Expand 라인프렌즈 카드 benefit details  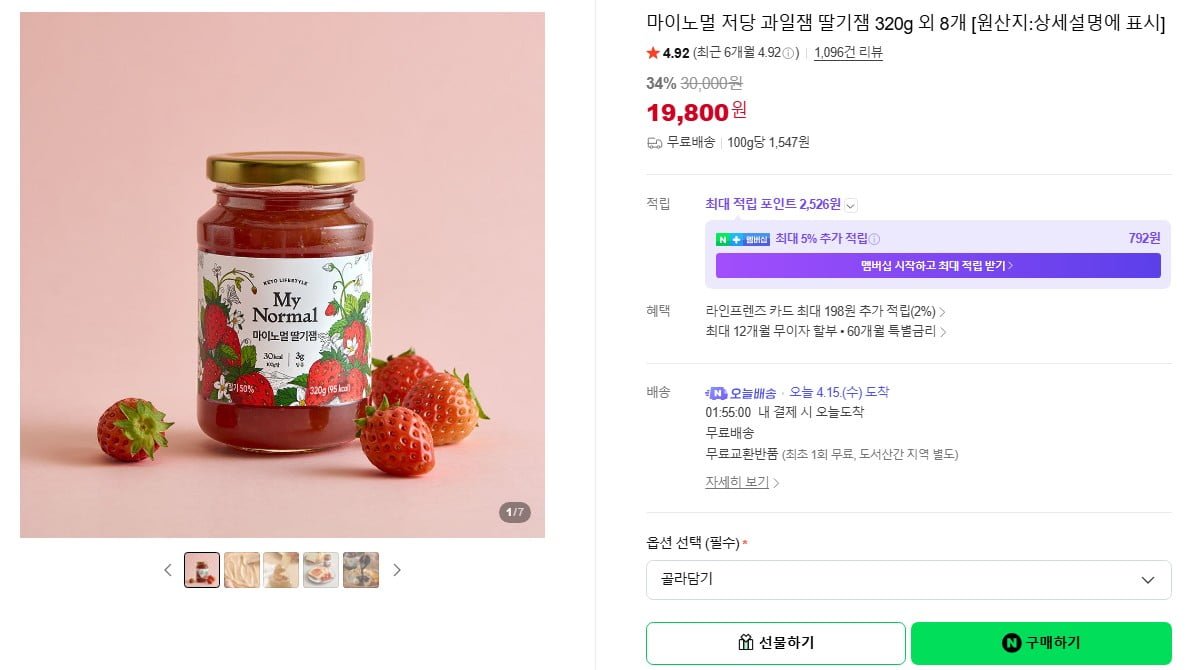943,312
